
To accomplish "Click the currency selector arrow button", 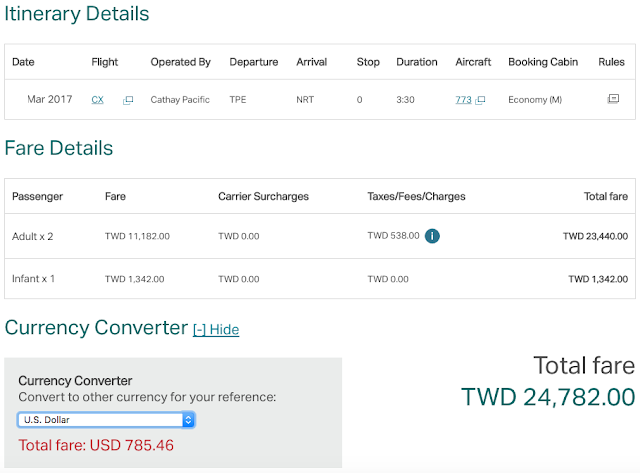I will pyautogui.click(x=188, y=420).
